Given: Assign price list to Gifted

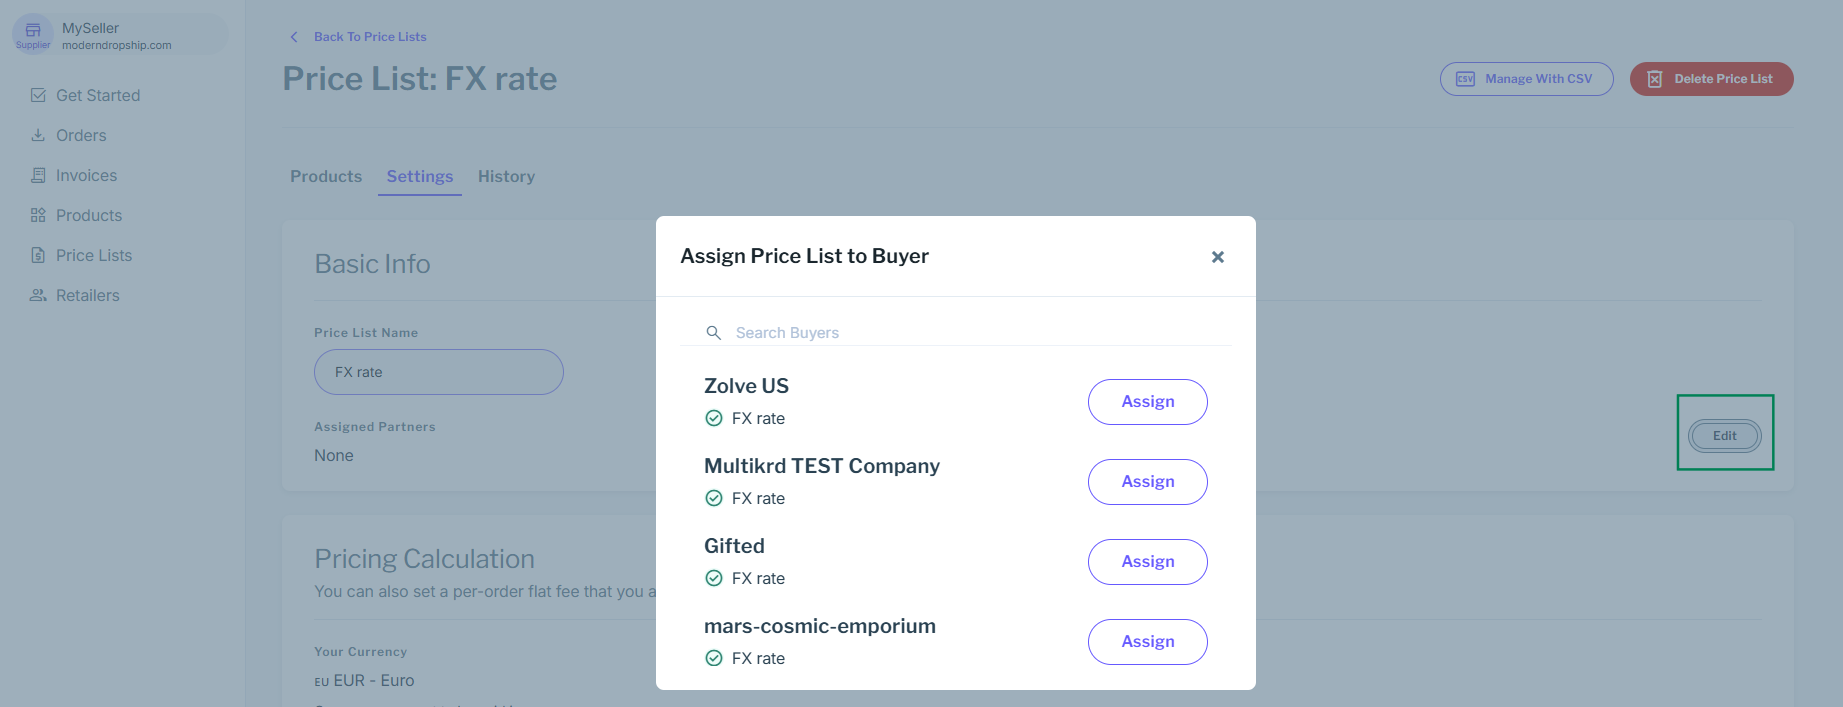Looking at the screenshot, I should coord(1147,561).
